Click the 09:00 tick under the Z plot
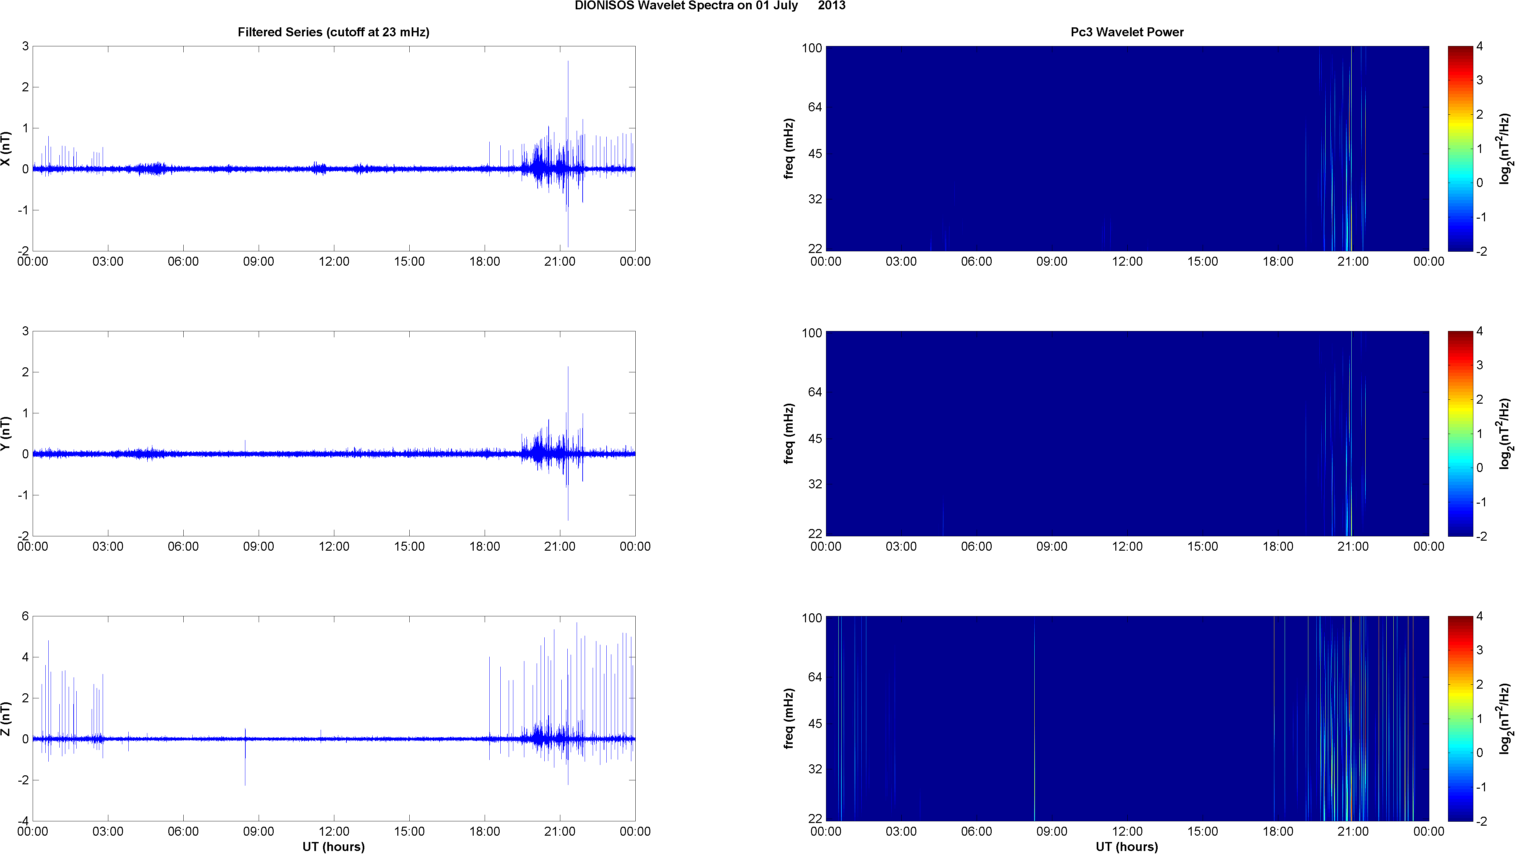Viewport: 1515px width, 854px height. coord(258,832)
